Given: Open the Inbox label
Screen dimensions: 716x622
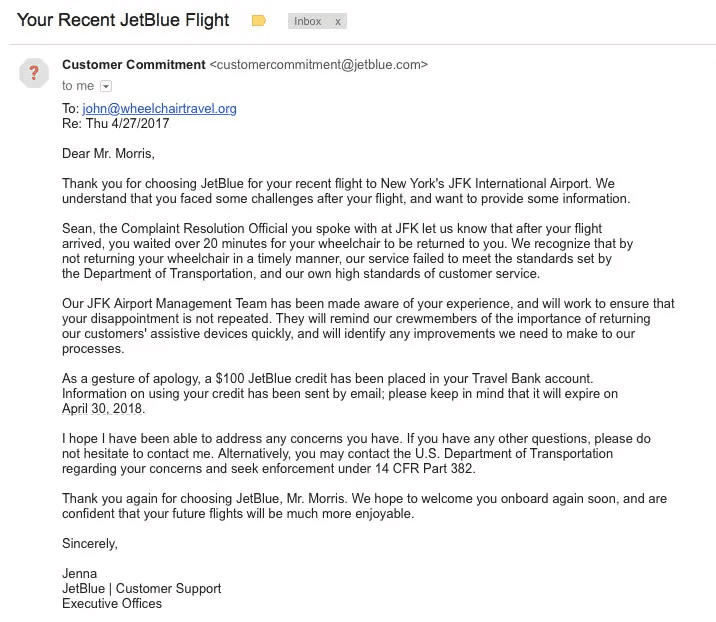Looking at the screenshot, I should tap(308, 21).
